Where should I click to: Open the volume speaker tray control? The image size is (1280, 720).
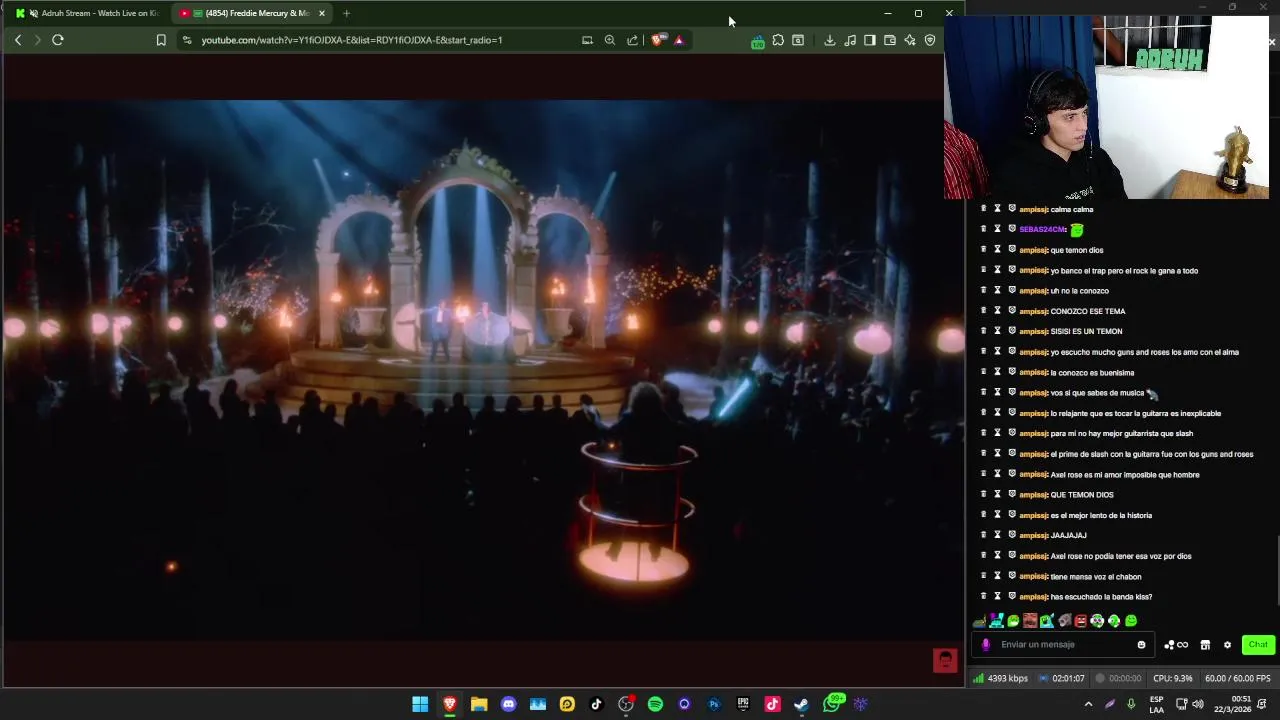[x=1198, y=704]
